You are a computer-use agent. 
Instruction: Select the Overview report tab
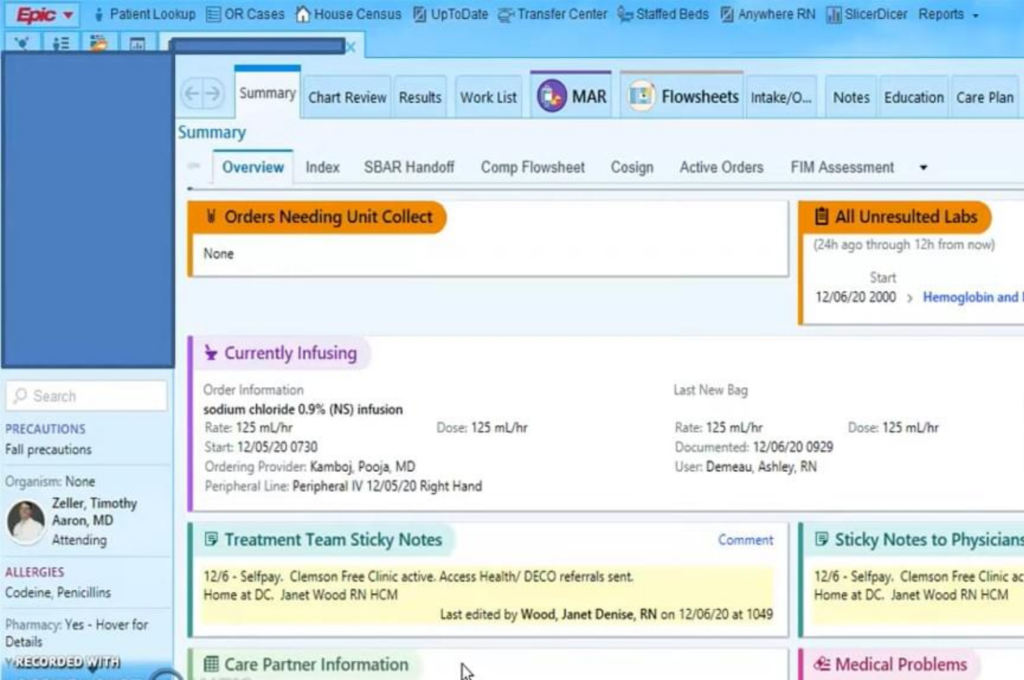click(253, 167)
